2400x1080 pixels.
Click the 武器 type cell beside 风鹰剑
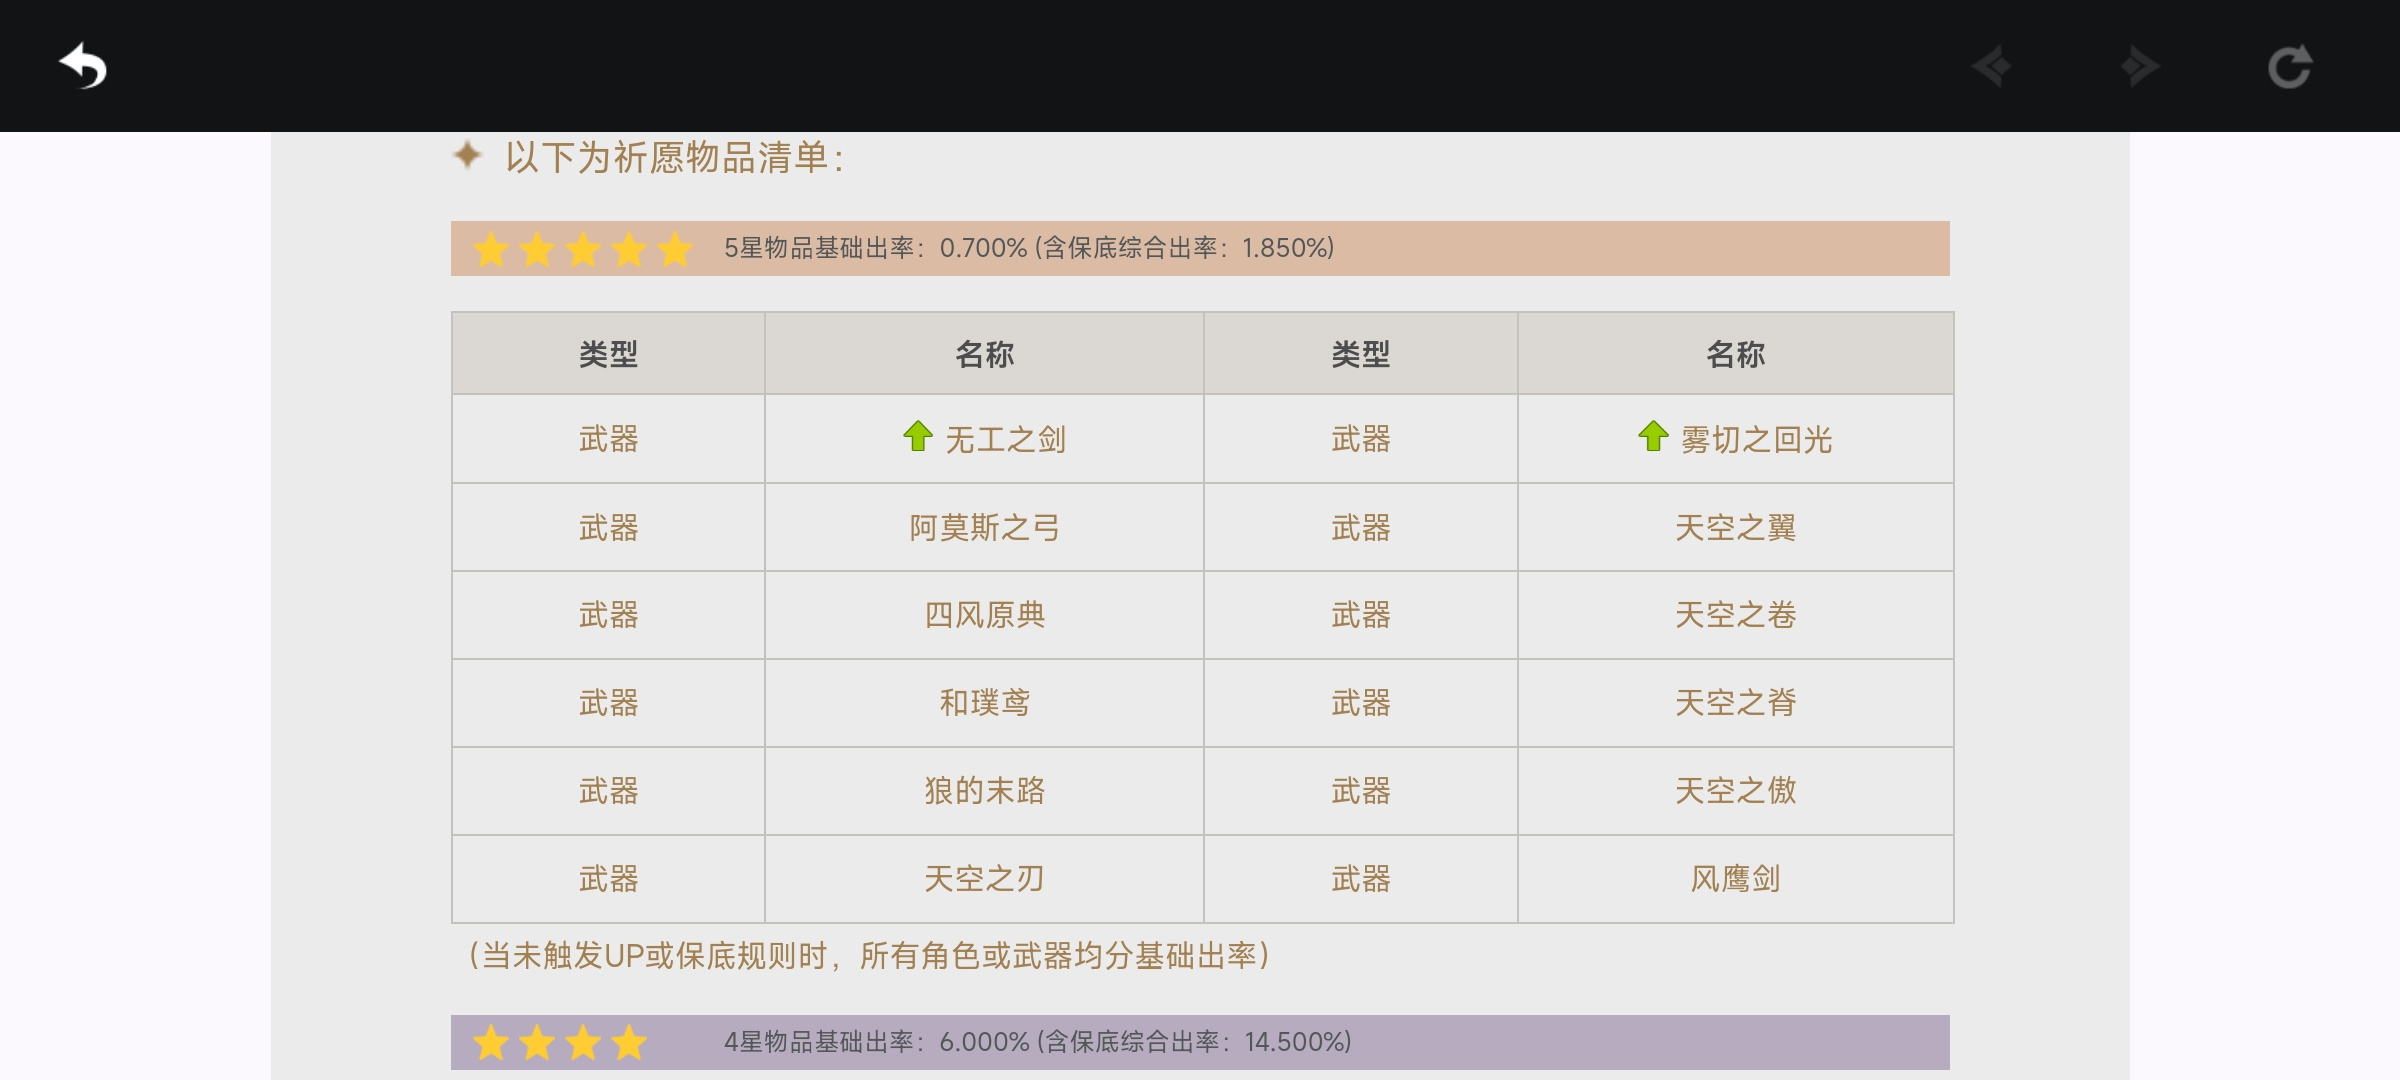coord(1360,879)
